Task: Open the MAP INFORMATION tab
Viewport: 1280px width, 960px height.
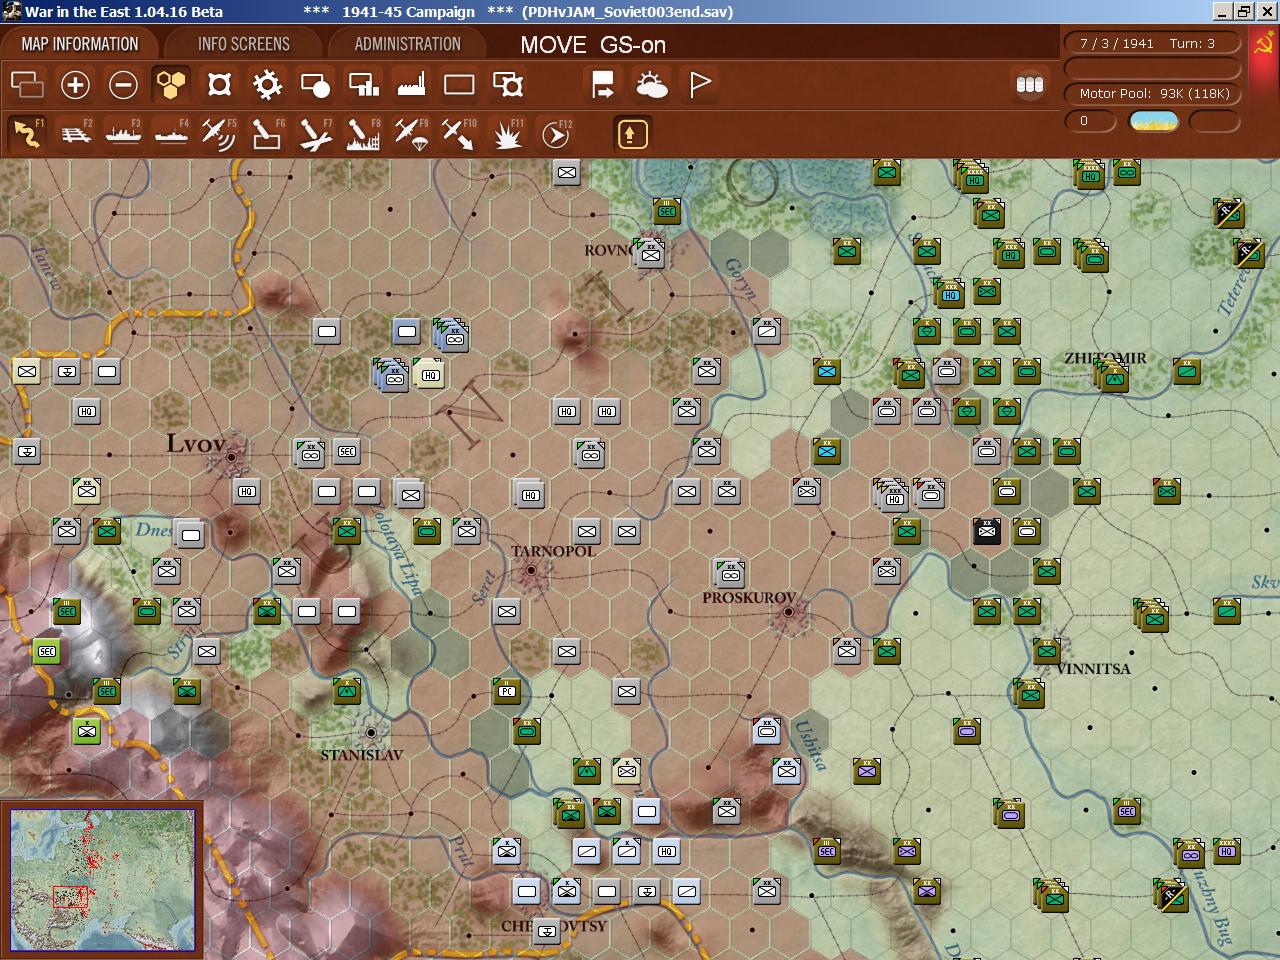Action: (x=80, y=44)
